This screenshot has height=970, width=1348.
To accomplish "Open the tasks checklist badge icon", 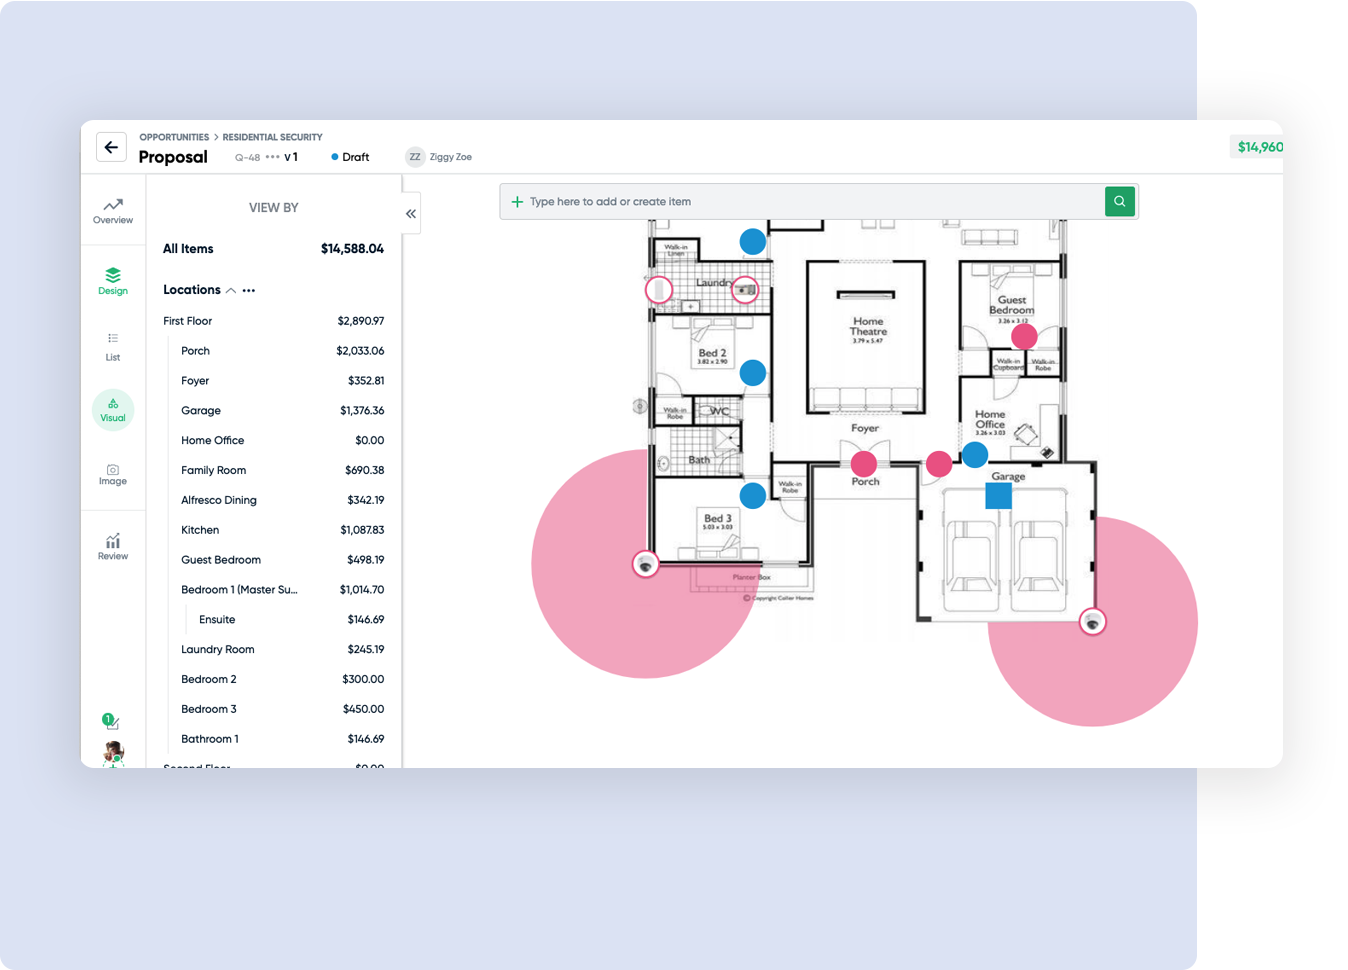I will tap(111, 721).
